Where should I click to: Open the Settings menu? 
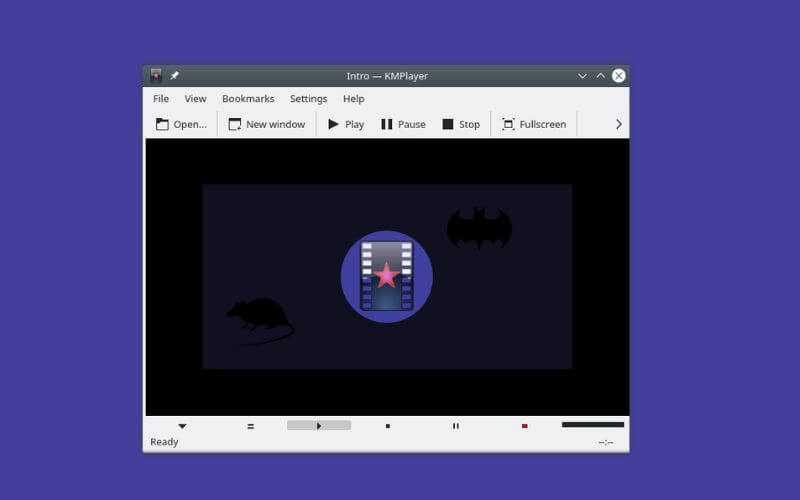pyautogui.click(x=308, y=99)
